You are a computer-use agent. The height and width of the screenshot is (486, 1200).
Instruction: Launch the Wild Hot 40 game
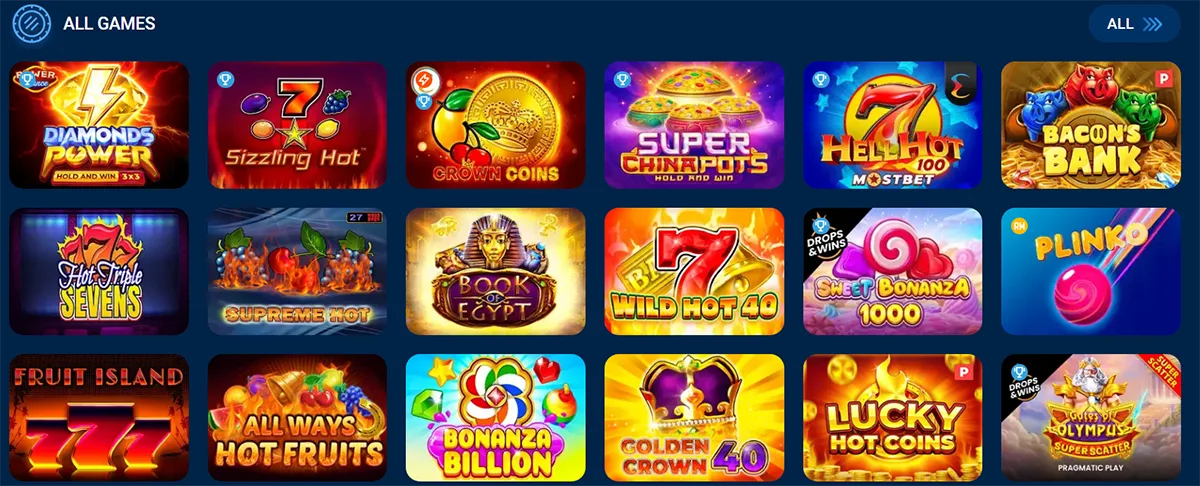(x=694, y=271)
